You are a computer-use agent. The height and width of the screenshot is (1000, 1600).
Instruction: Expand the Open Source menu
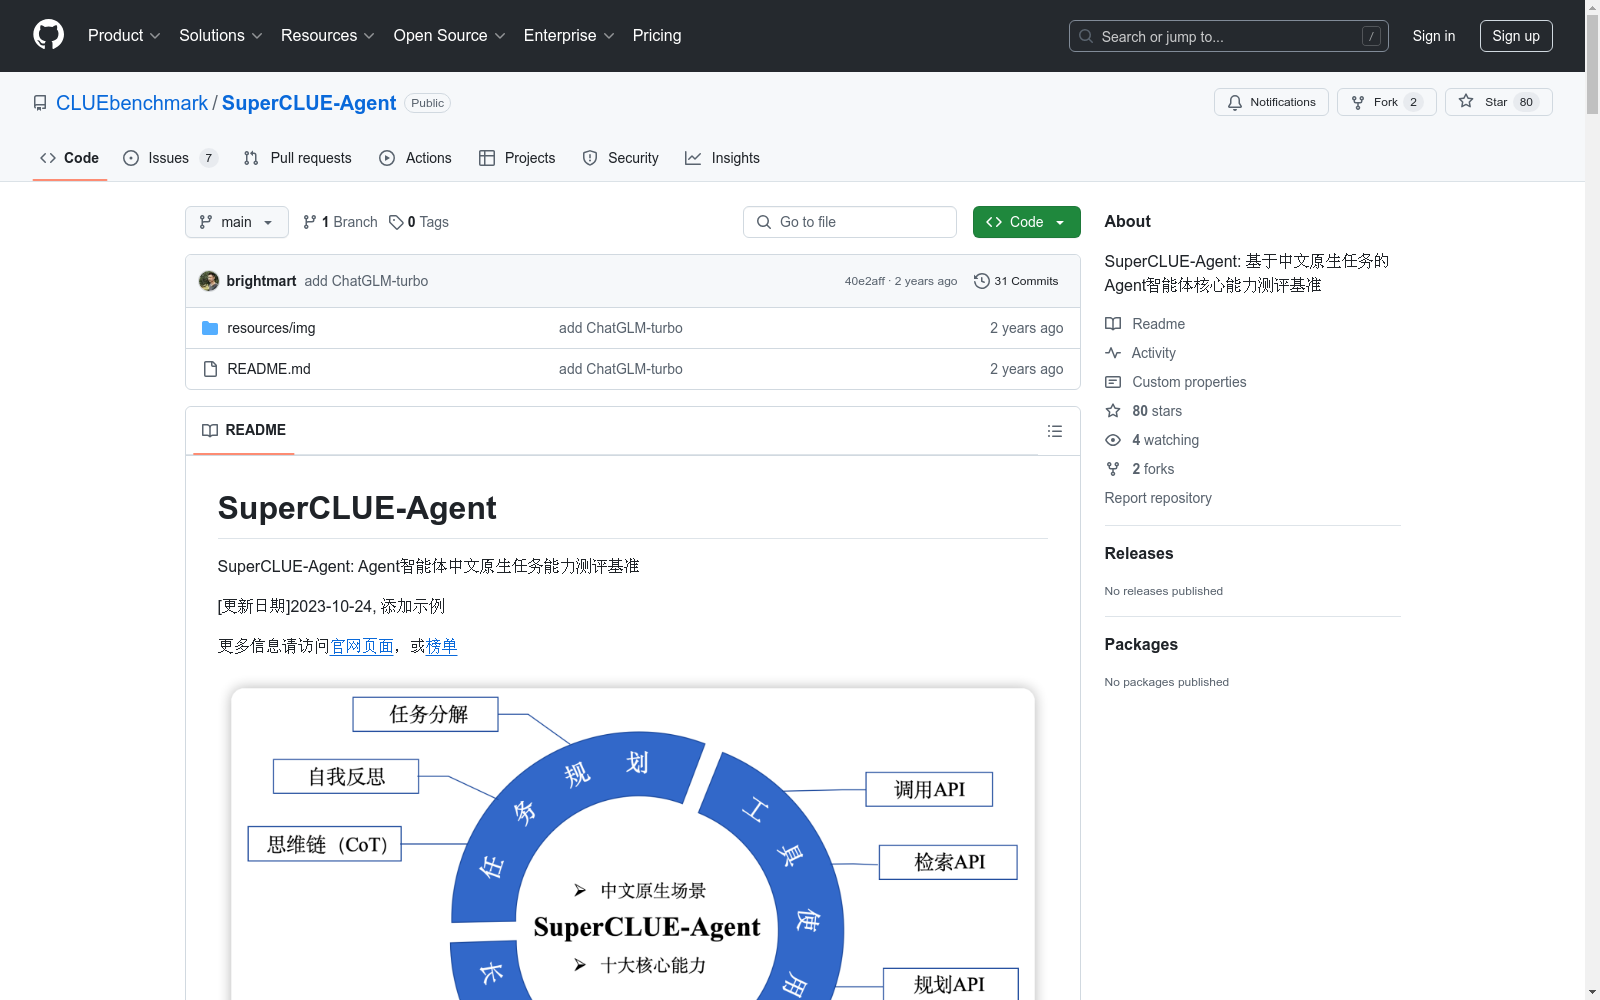pos(450,35)
